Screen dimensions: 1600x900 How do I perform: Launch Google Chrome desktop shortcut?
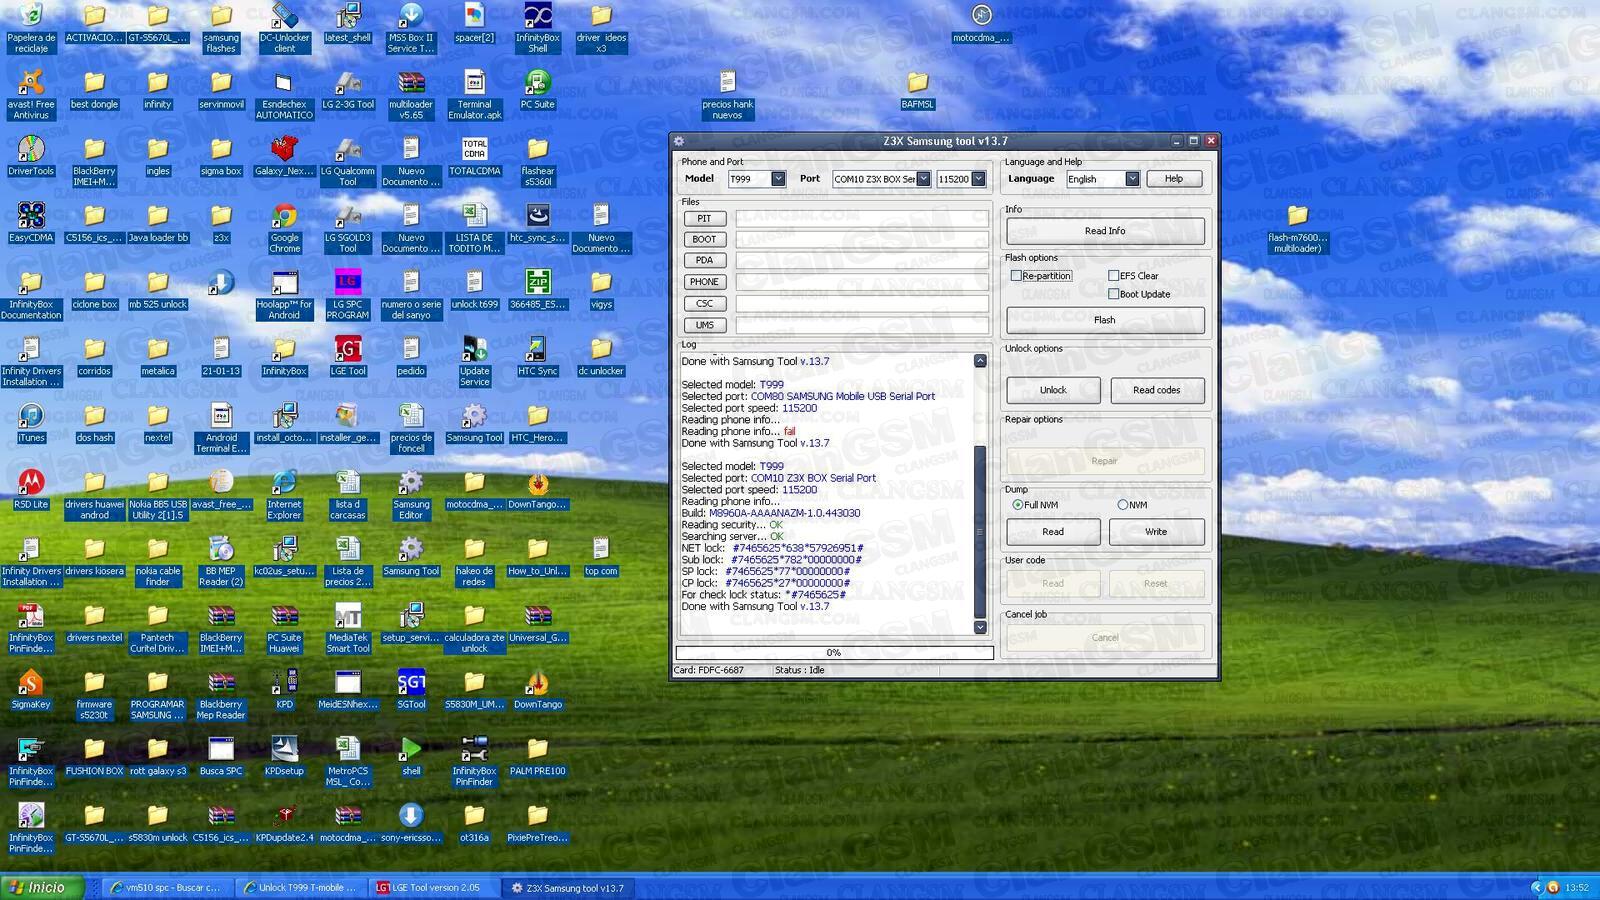click(284, 228)
